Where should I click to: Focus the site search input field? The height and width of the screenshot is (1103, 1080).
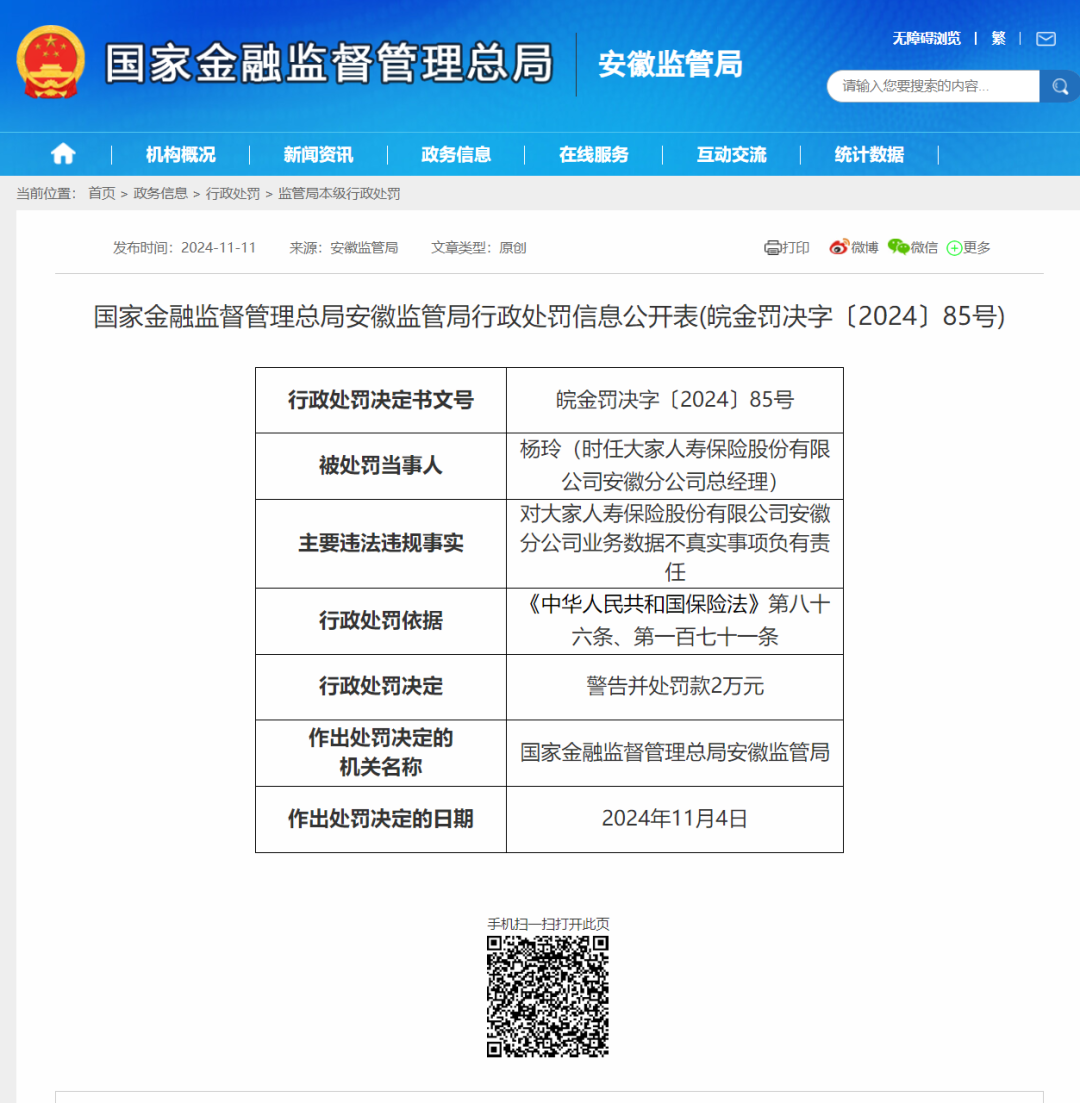tap(933, 86)
